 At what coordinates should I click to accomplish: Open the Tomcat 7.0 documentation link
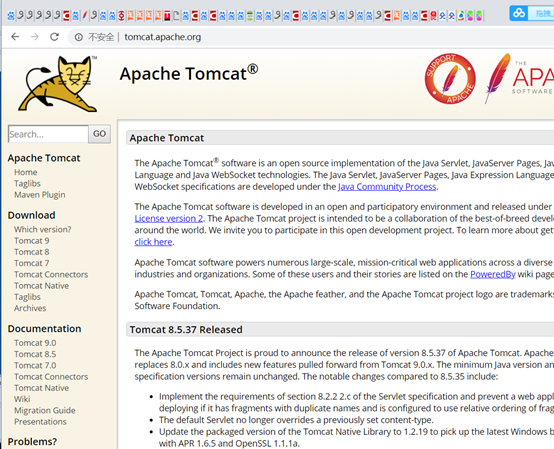(35, 365)
